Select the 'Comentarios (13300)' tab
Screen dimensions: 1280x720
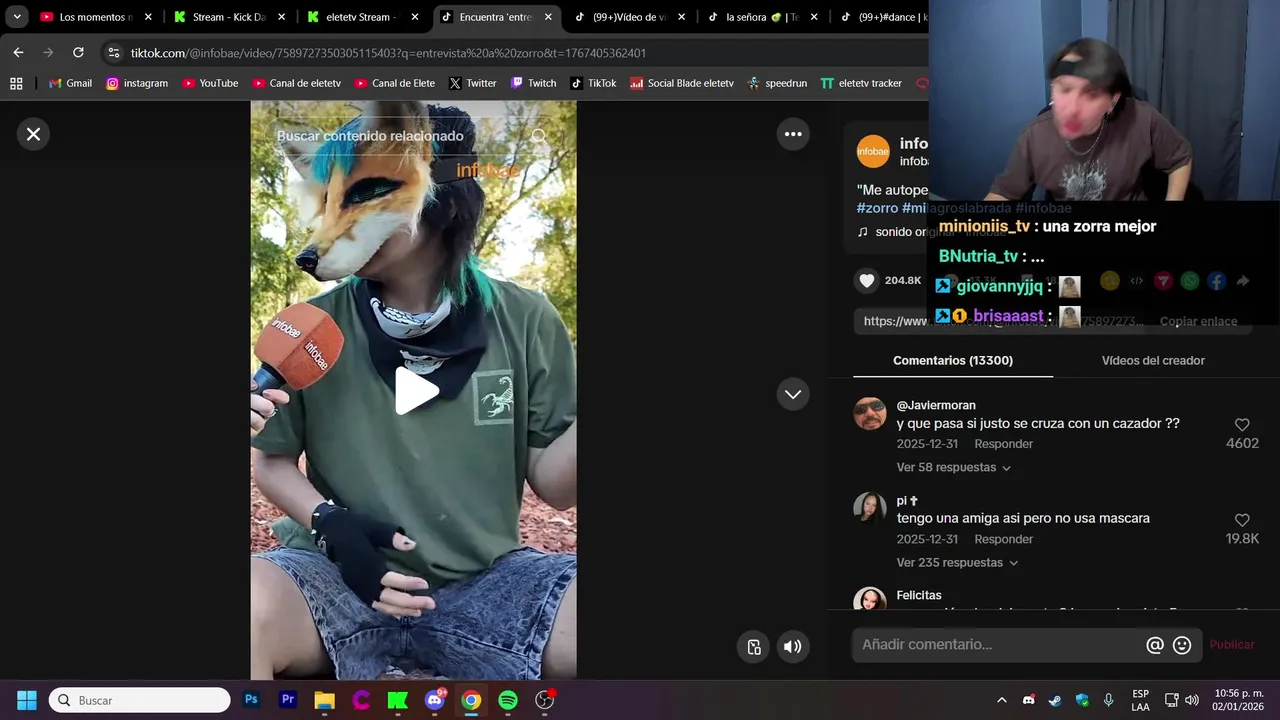(x=953, y=360)
